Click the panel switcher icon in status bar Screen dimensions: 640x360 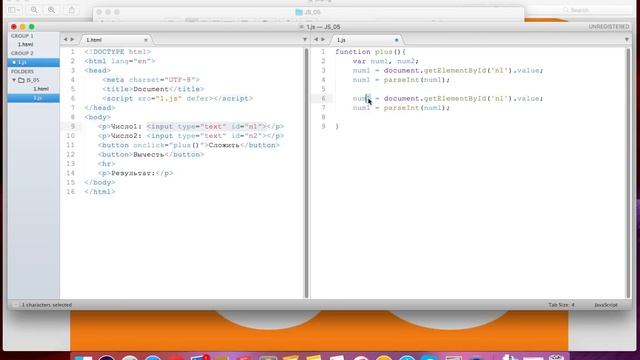pos(15,305)
